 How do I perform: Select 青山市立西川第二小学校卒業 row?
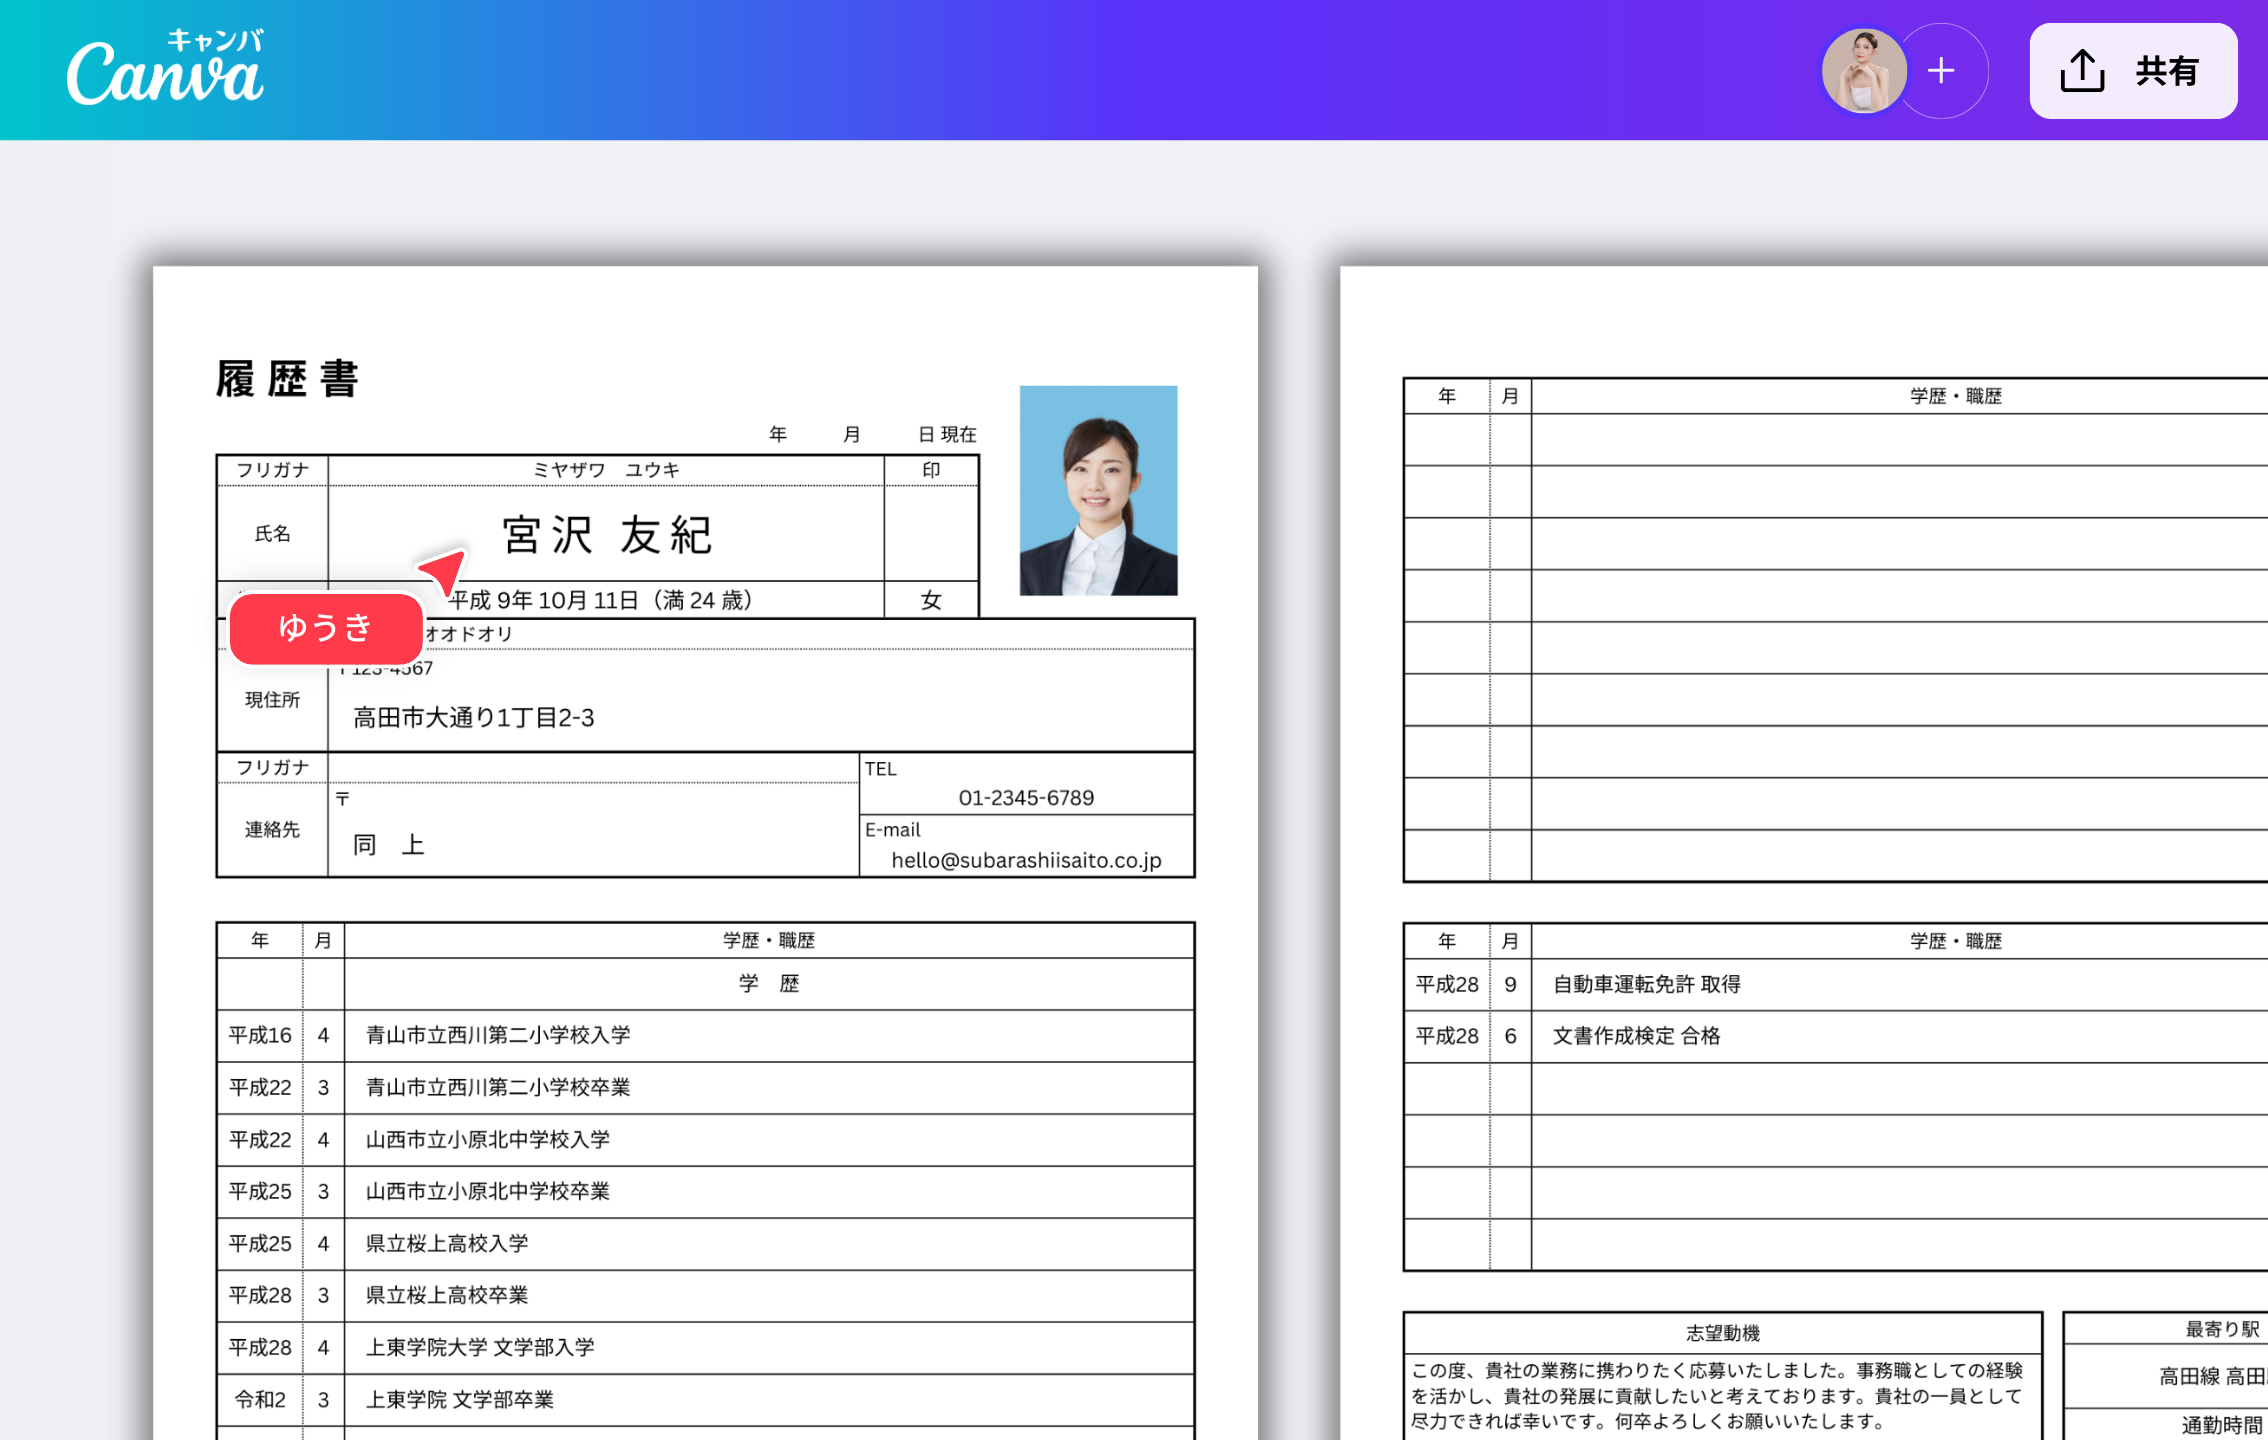tap(498, 1087)
